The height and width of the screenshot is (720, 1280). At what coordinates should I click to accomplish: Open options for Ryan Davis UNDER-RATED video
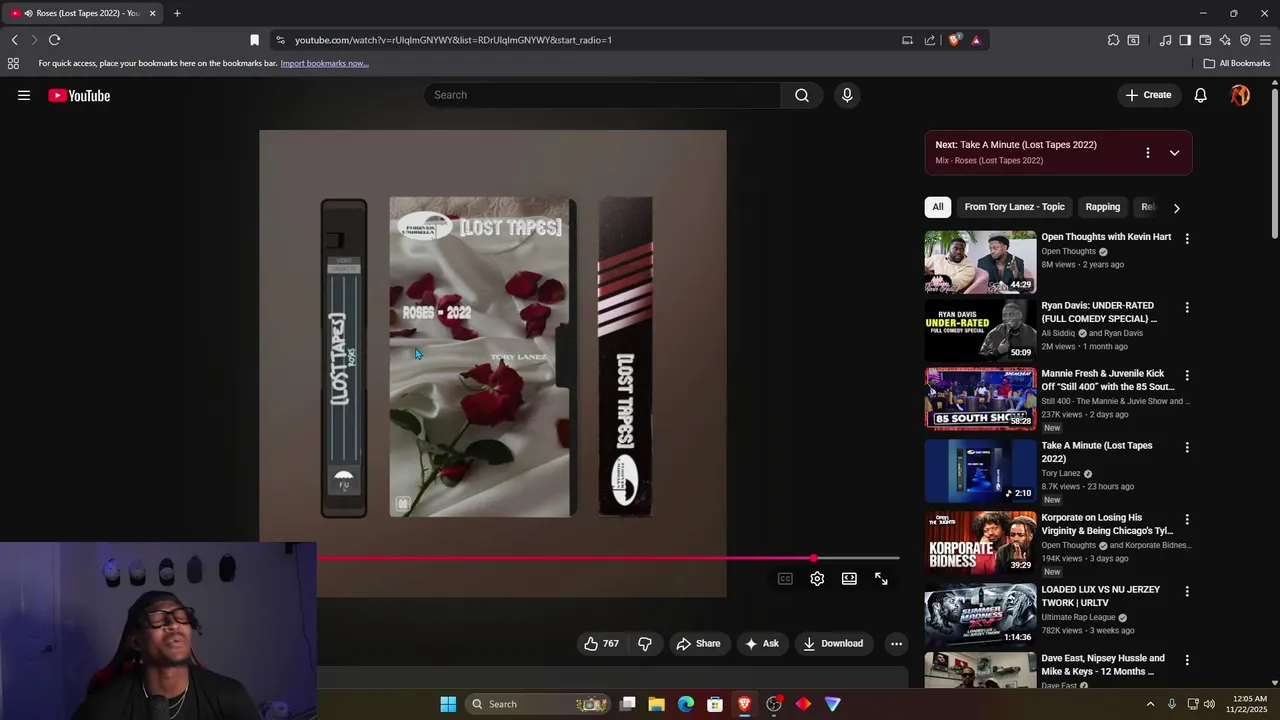[x=1187, y=307]
